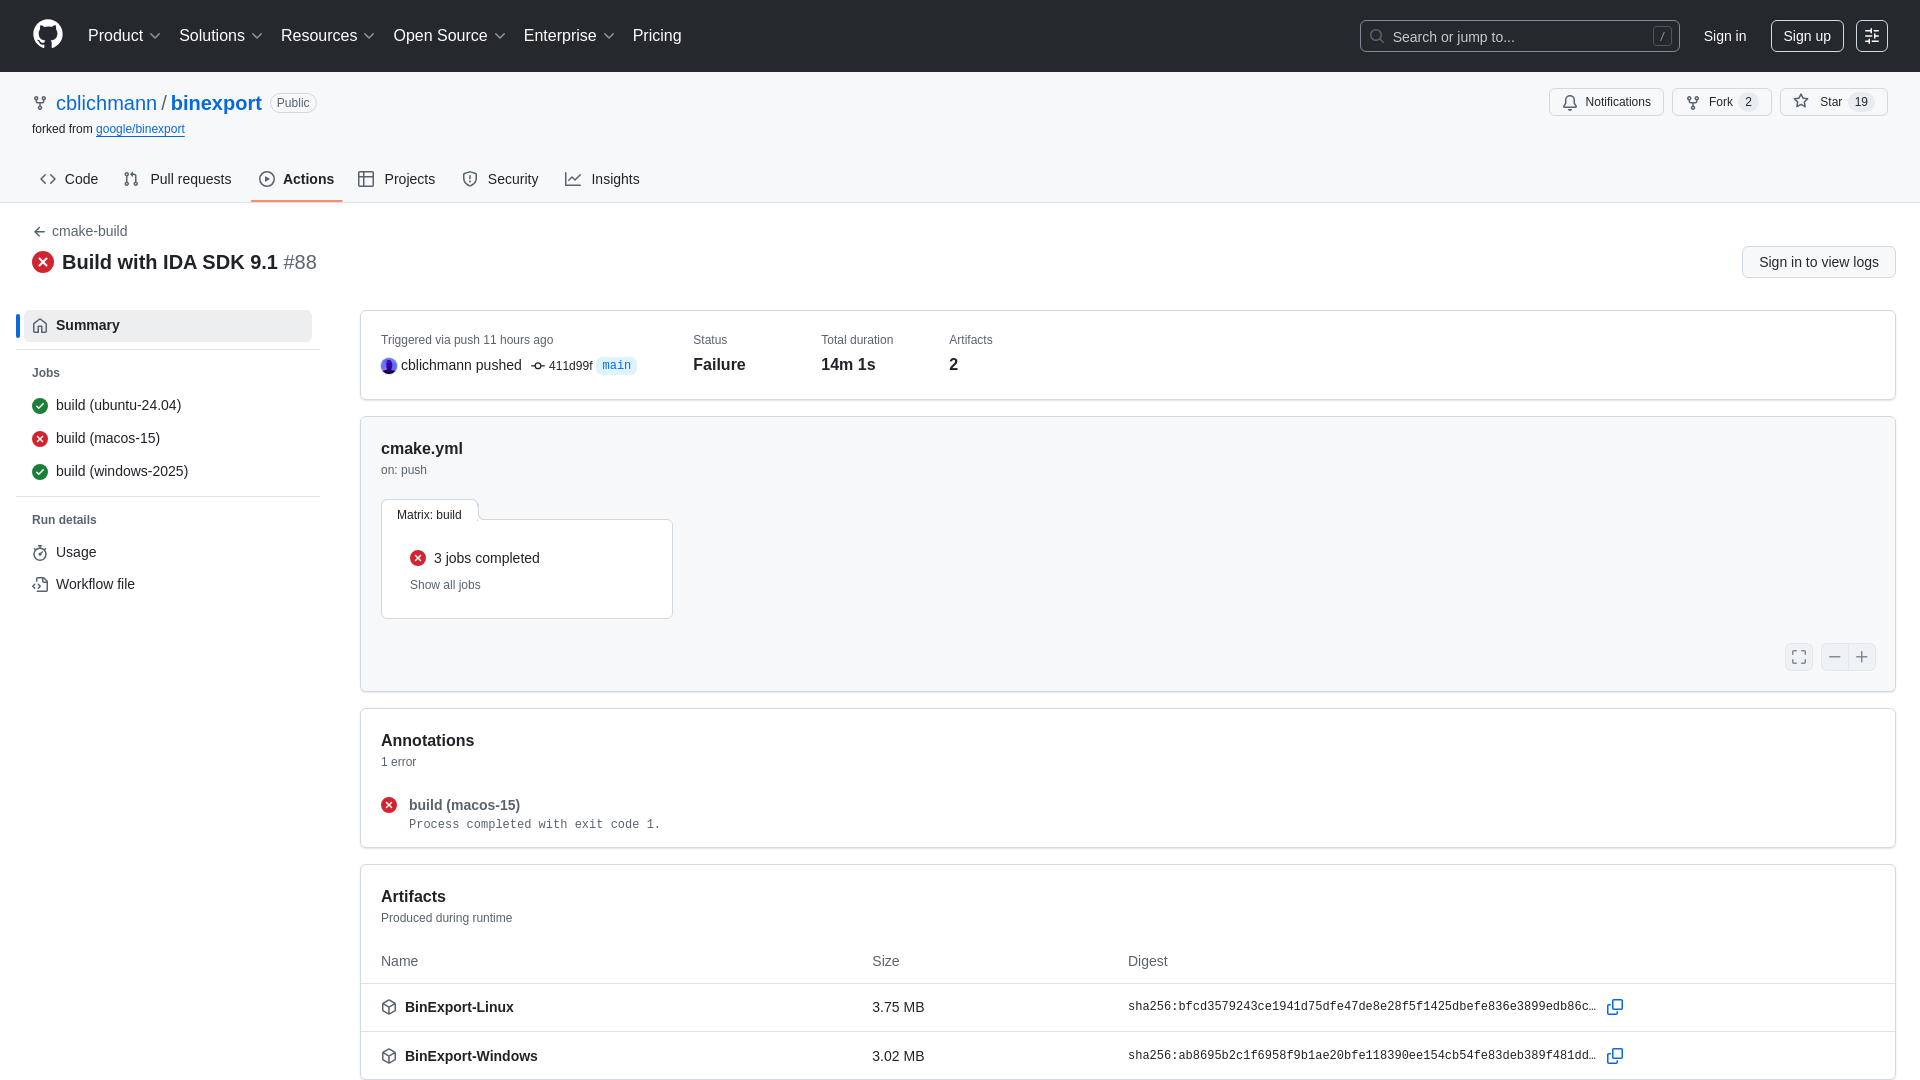The width and height of the screenshot is (1920, 1080).
Task: Click the Windows sha256 digest text
Action: pyautogui.click(x=1362, y=1056)
